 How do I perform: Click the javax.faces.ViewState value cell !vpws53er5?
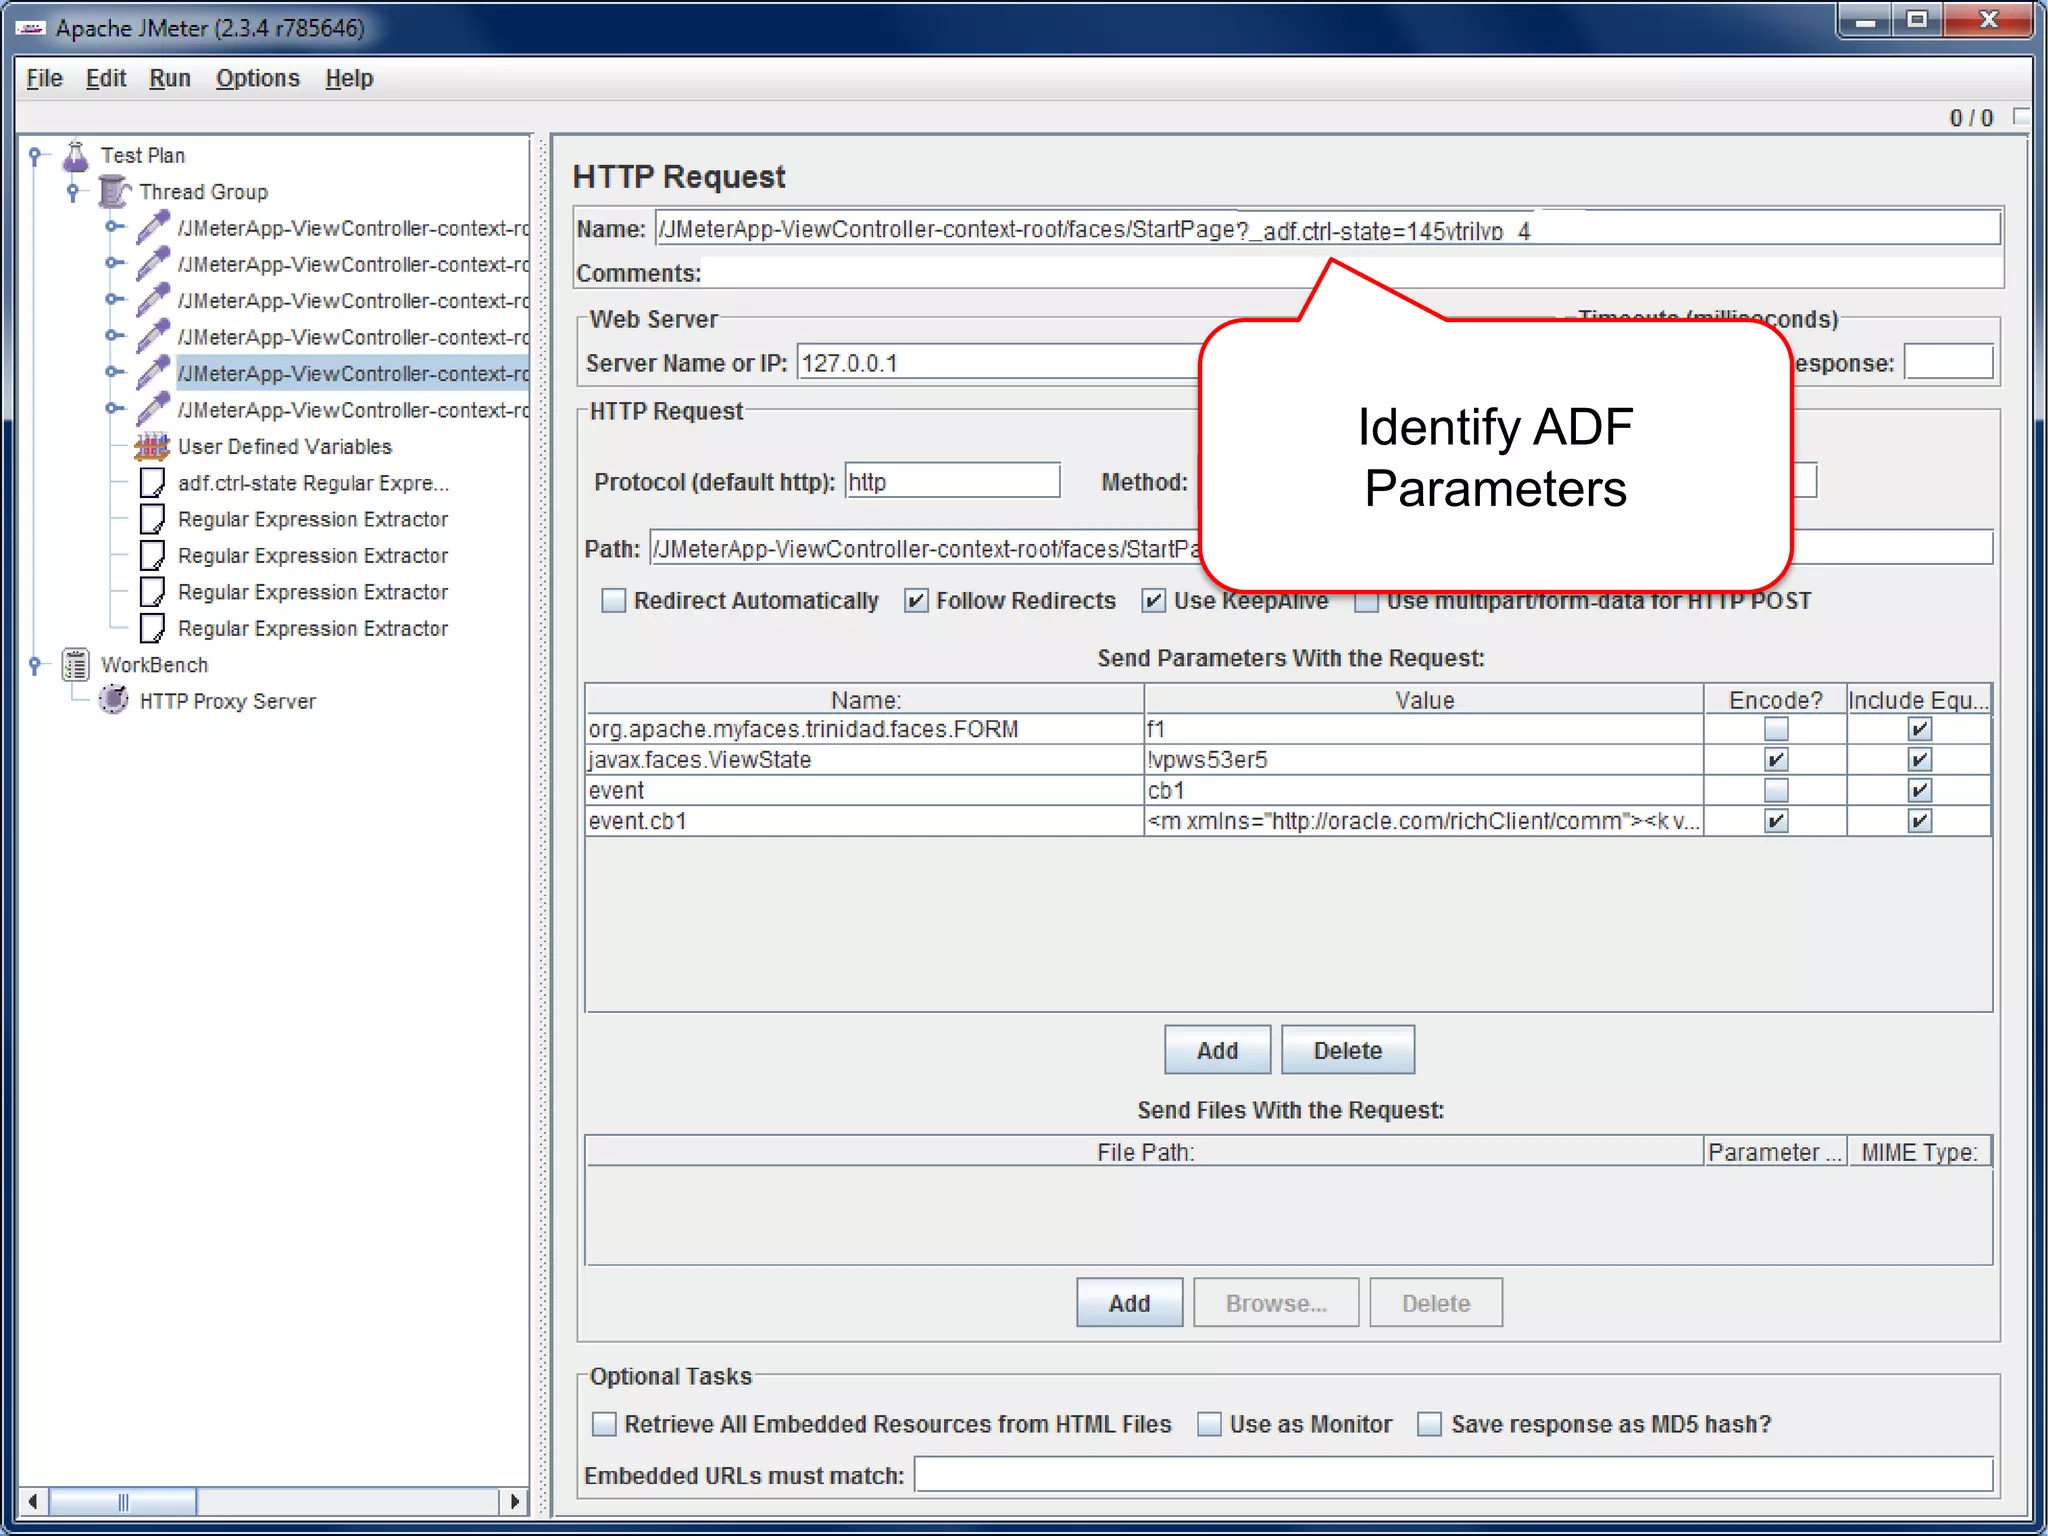[1423, 760]
